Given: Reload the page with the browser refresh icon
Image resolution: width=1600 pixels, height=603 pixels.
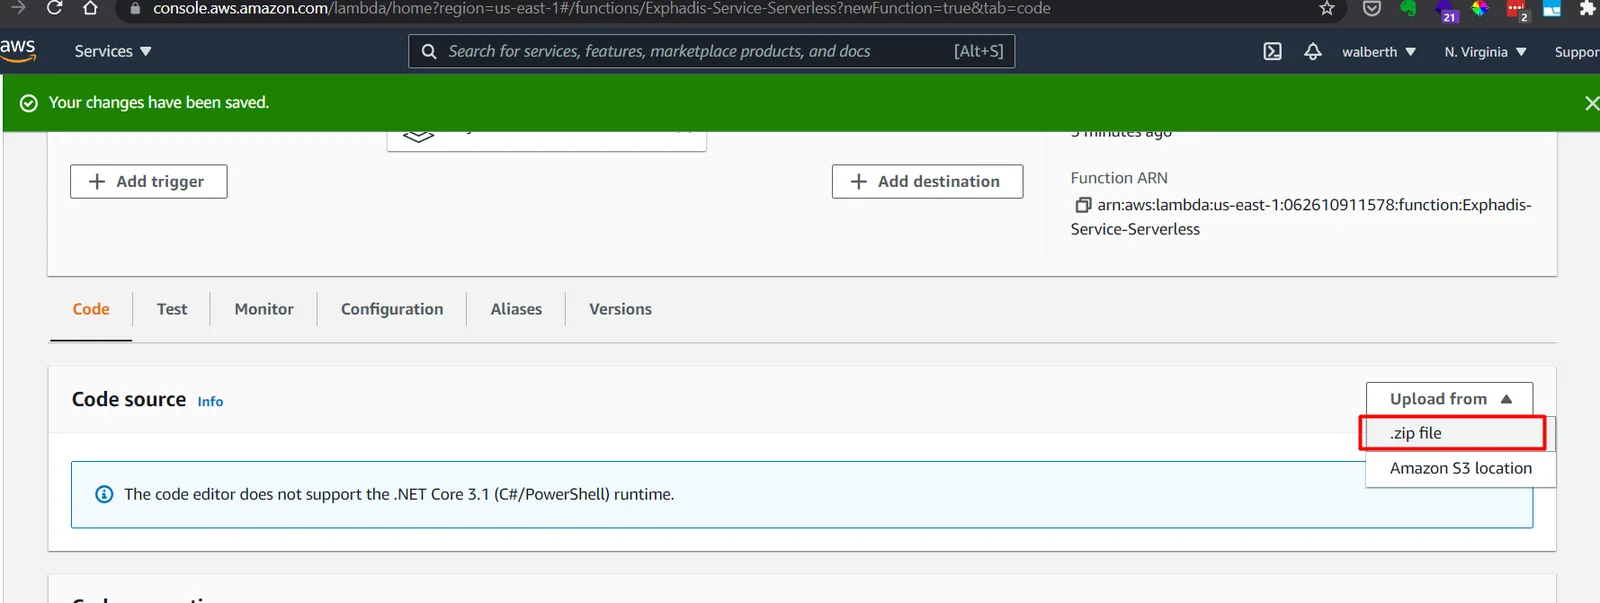Looking at the screenshot, I should pyautogui.click(x=55, y=8).
